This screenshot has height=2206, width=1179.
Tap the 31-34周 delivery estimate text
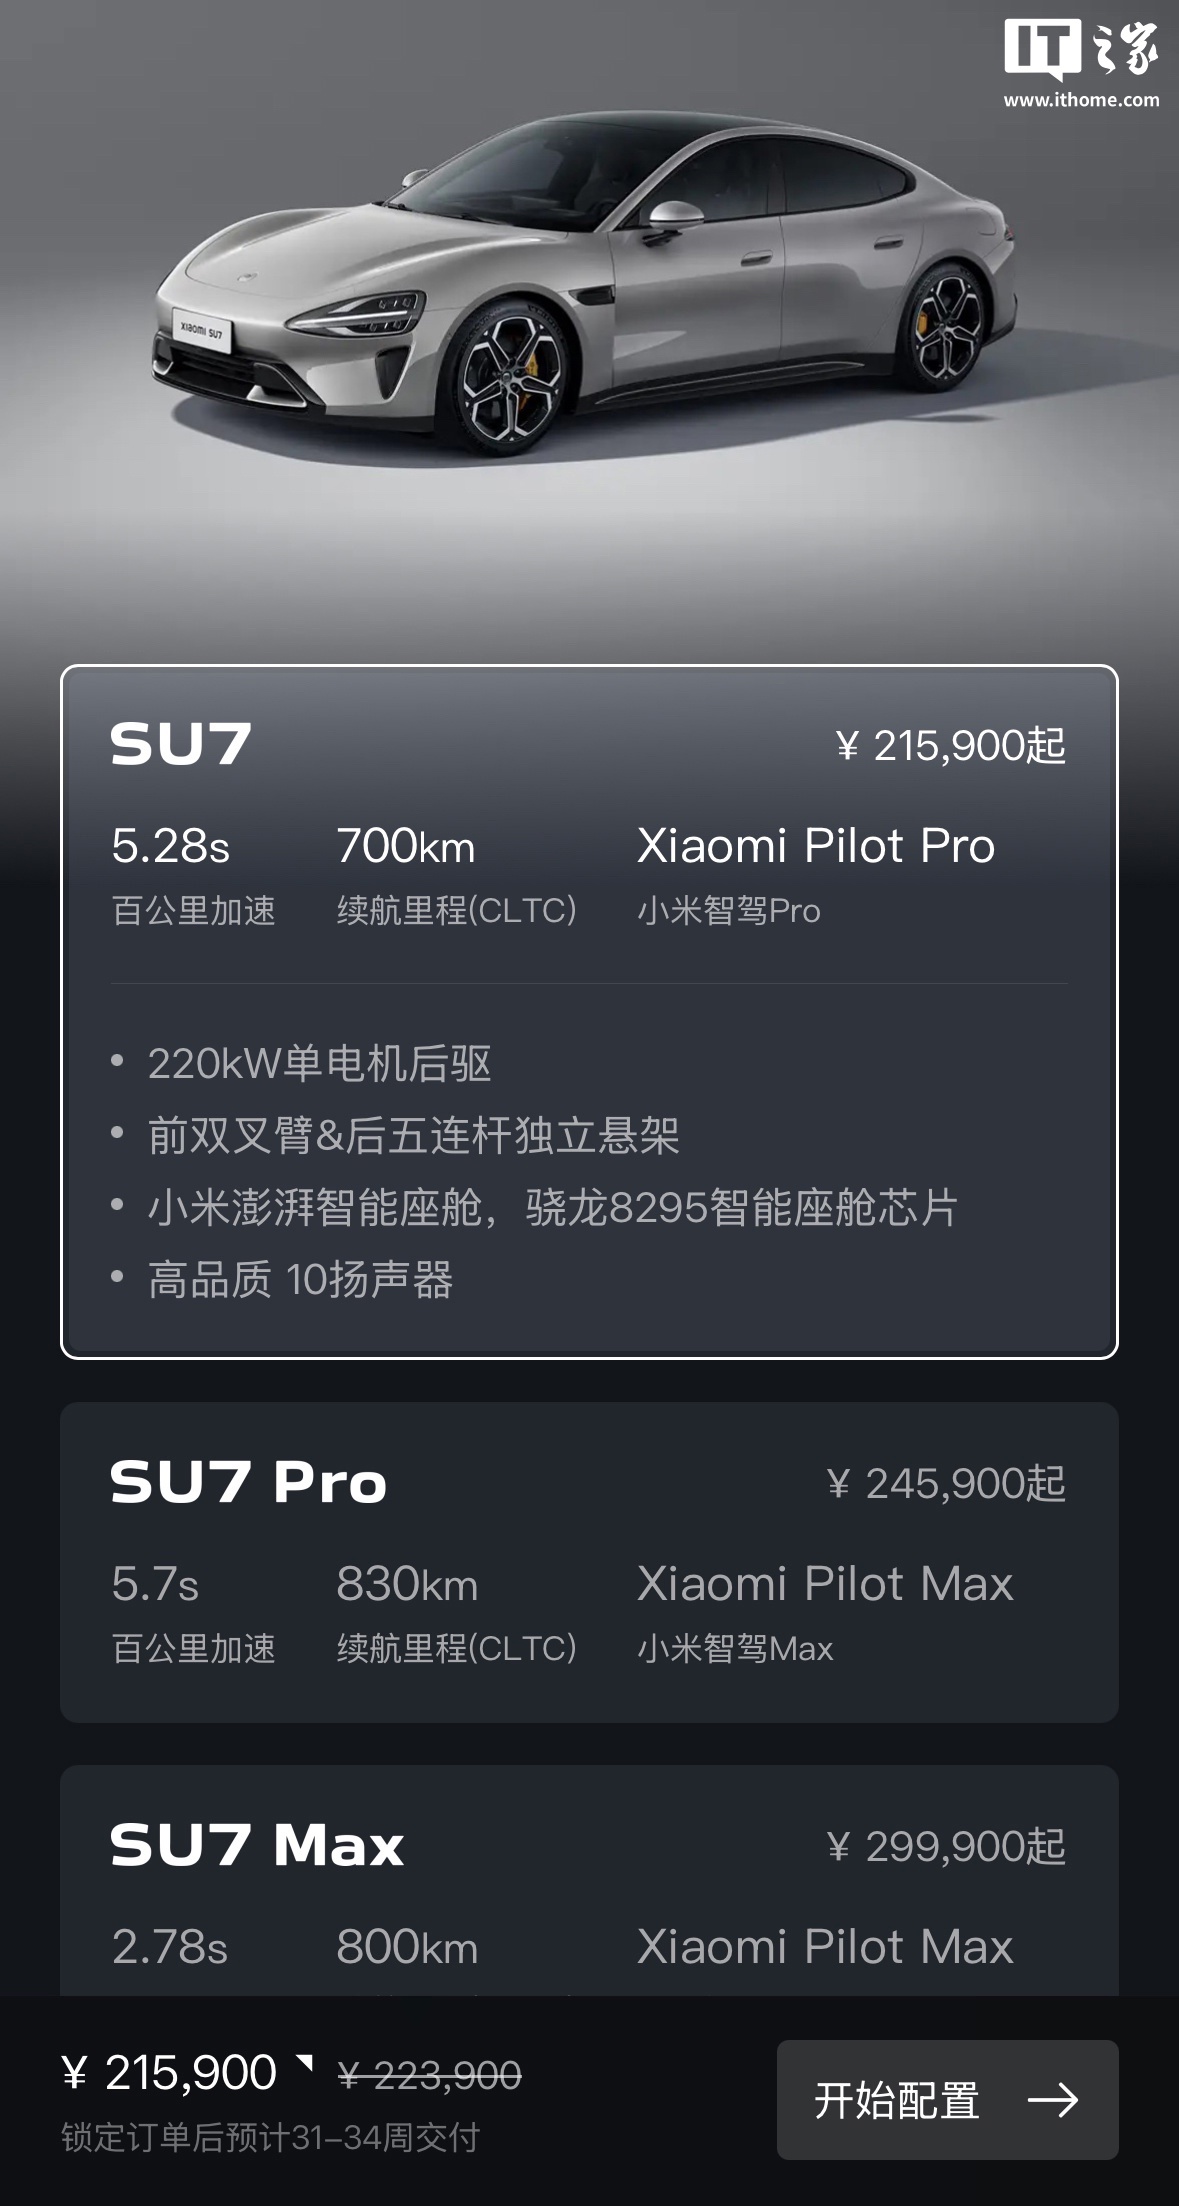tap(270, 2137)
